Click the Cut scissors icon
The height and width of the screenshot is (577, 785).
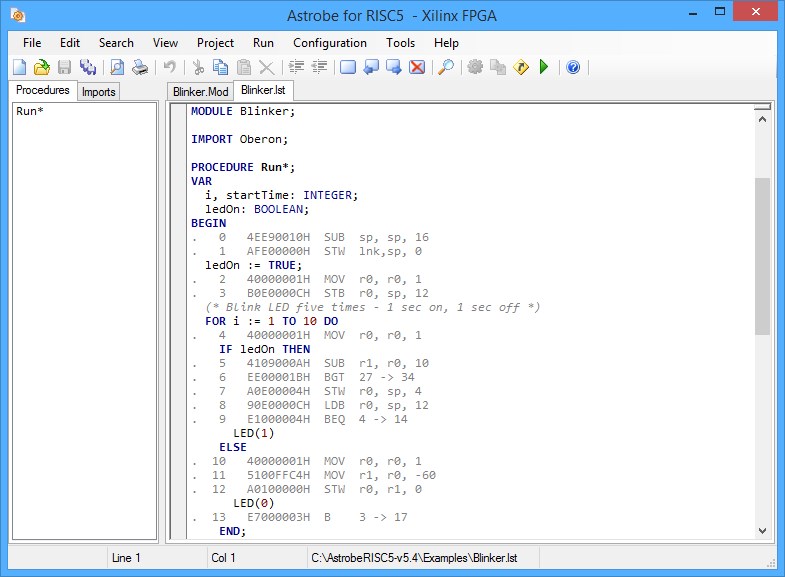coord(198,67)
